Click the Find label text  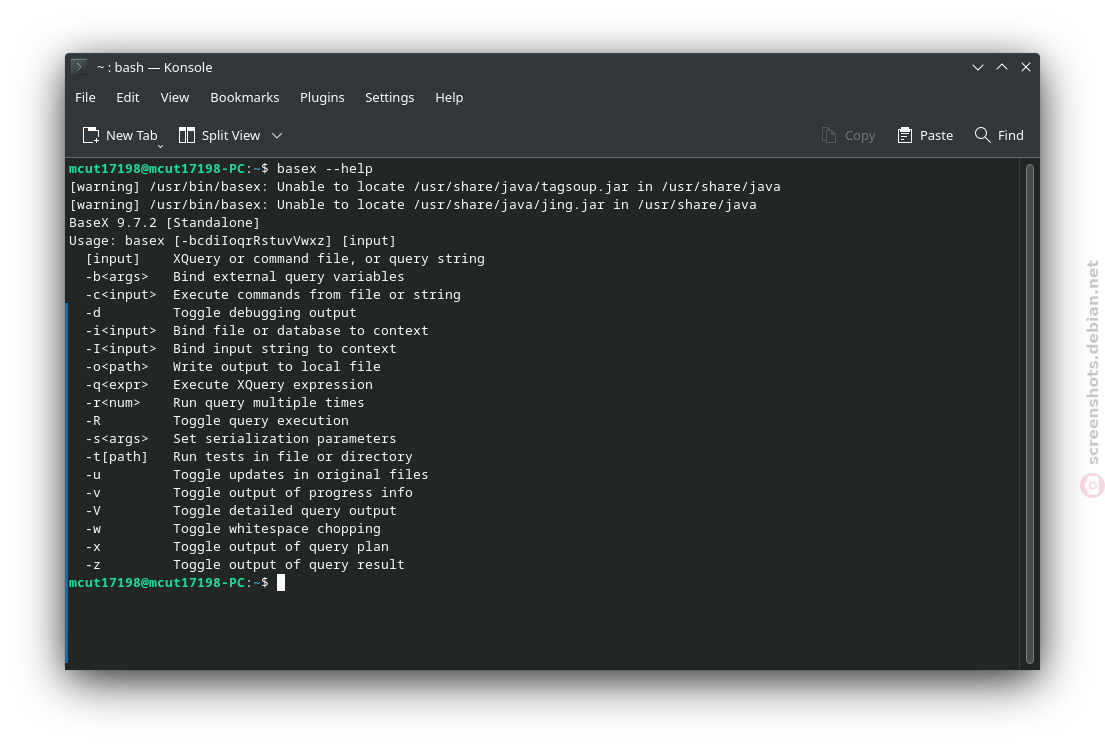tap(1011, 135)
